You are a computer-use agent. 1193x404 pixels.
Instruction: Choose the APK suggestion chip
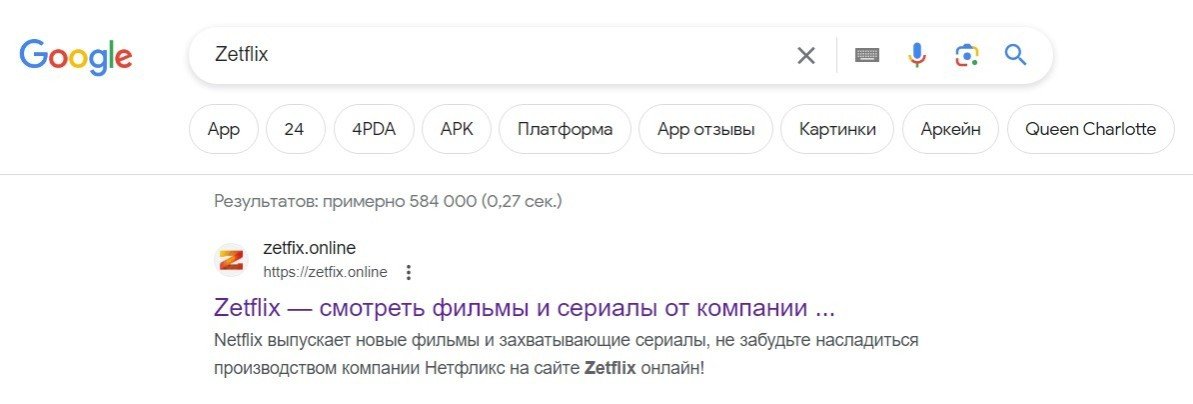coord(457,129)
